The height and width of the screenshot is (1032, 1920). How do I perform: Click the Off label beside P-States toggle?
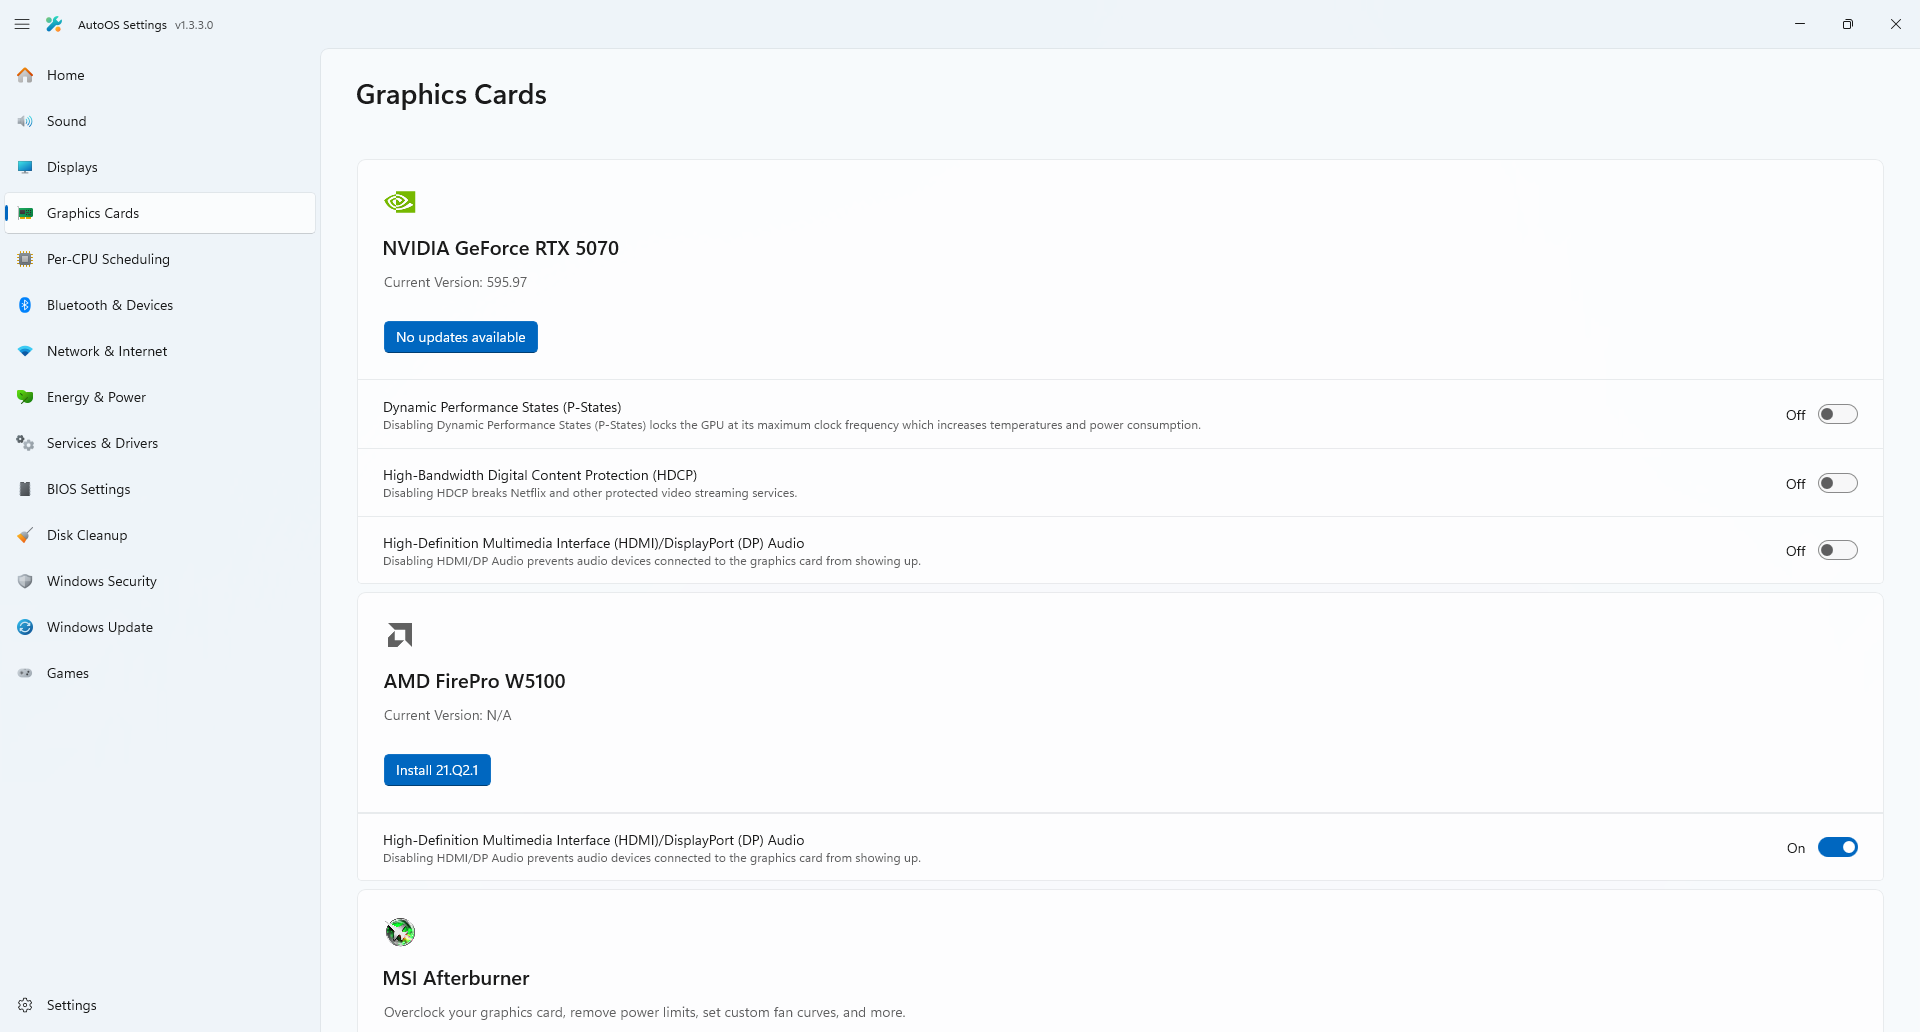[1795, 415]
